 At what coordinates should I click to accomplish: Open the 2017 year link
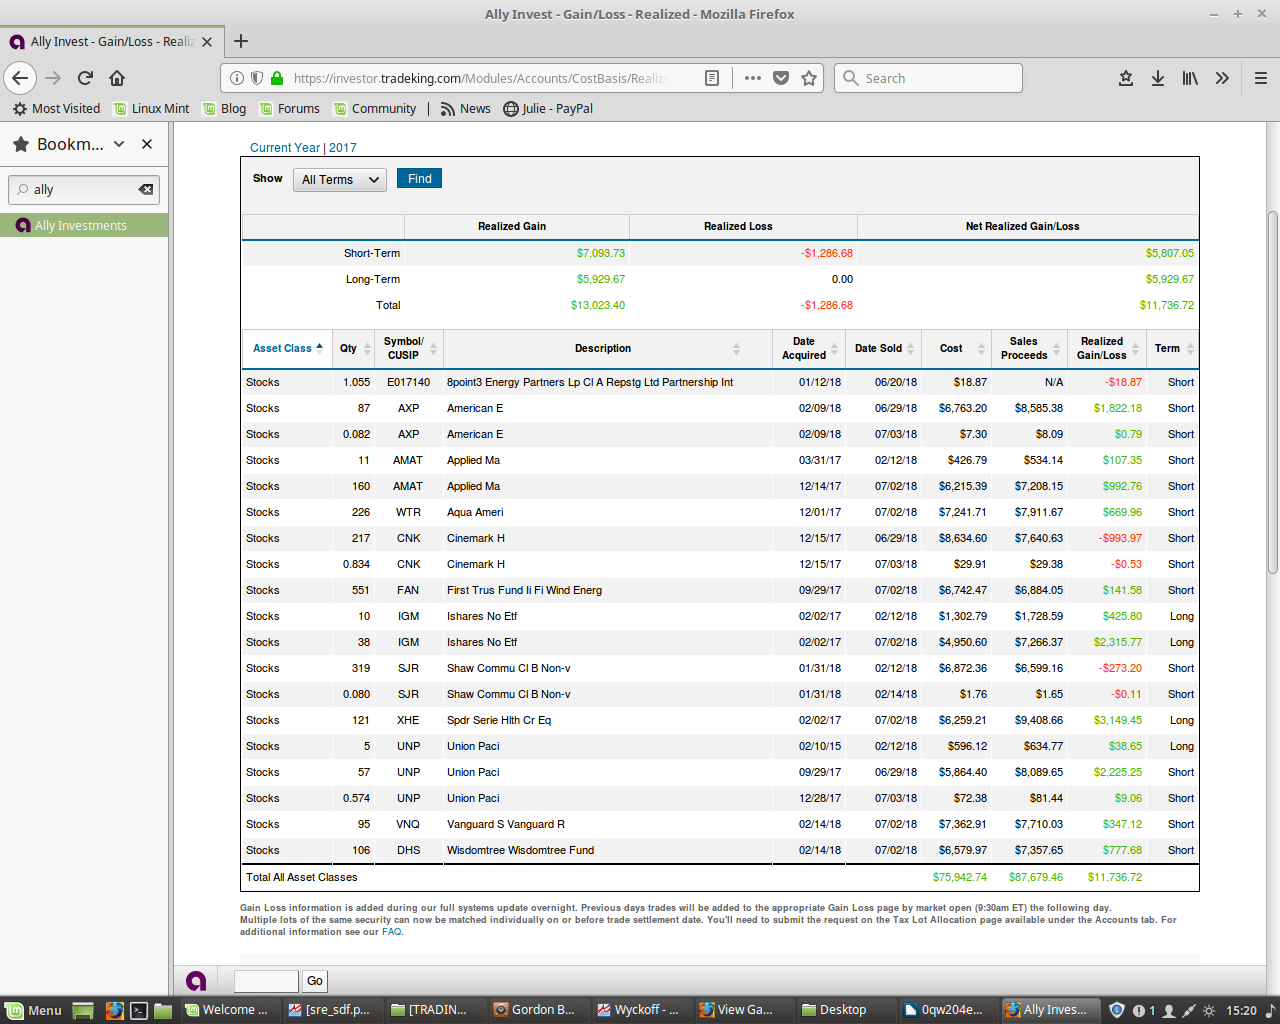pos(343,147)
